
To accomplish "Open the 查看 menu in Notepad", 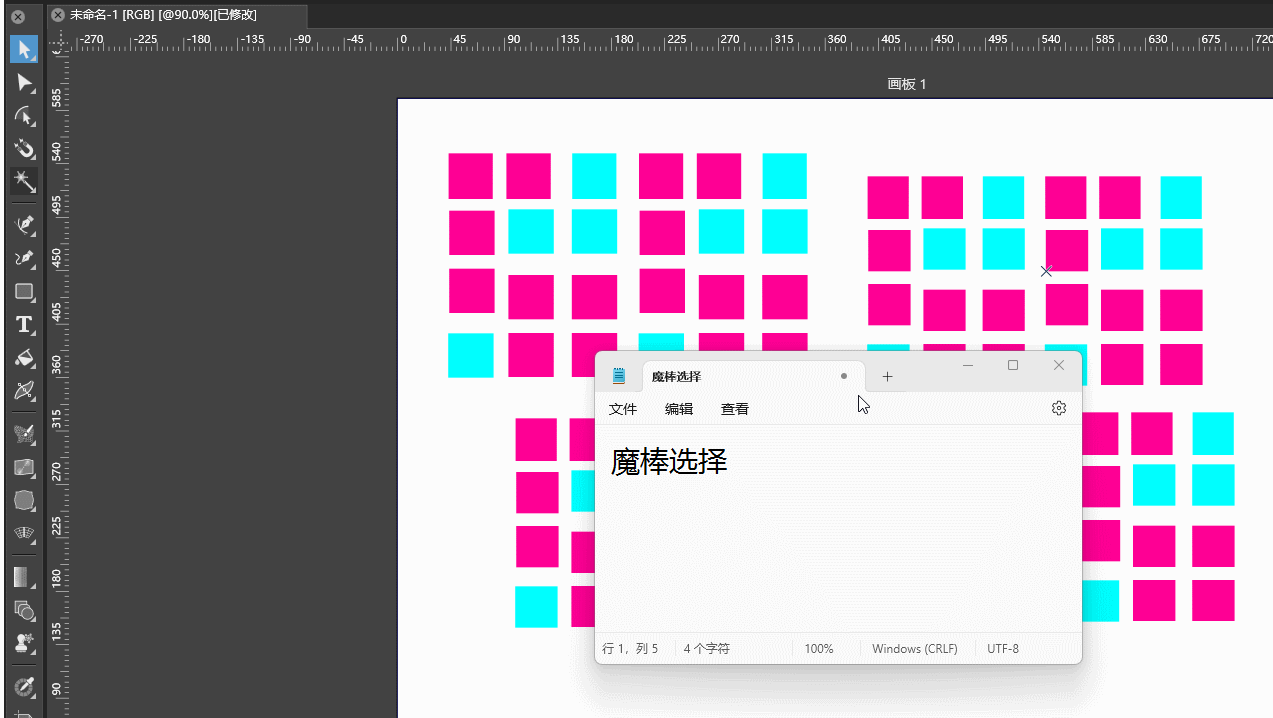I will [x=735, y=409].
